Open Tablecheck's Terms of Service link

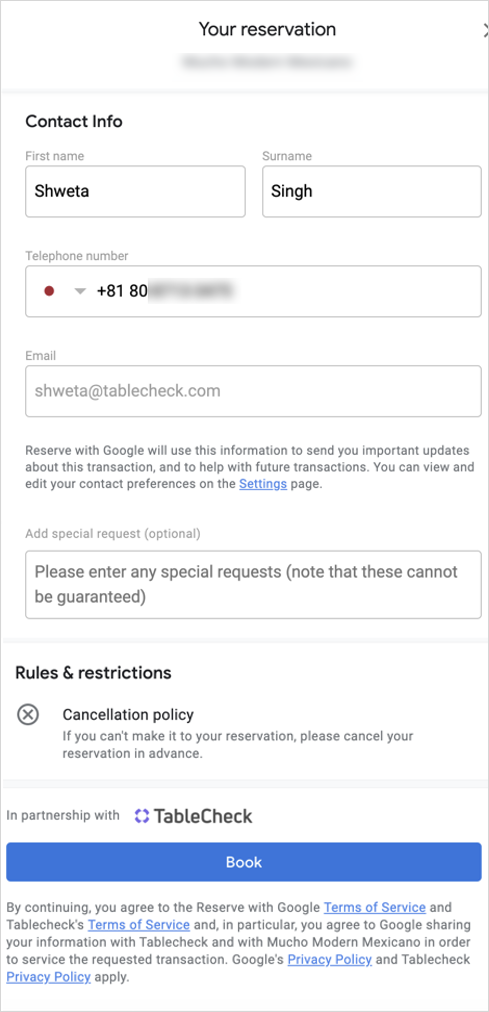point(139,924)
